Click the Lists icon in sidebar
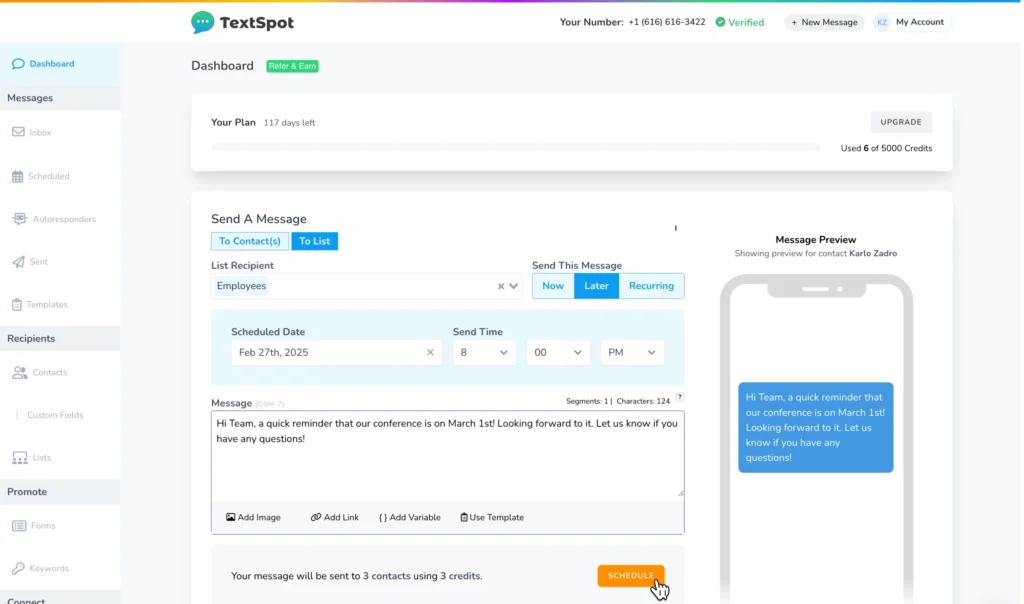 pos(20,458)
